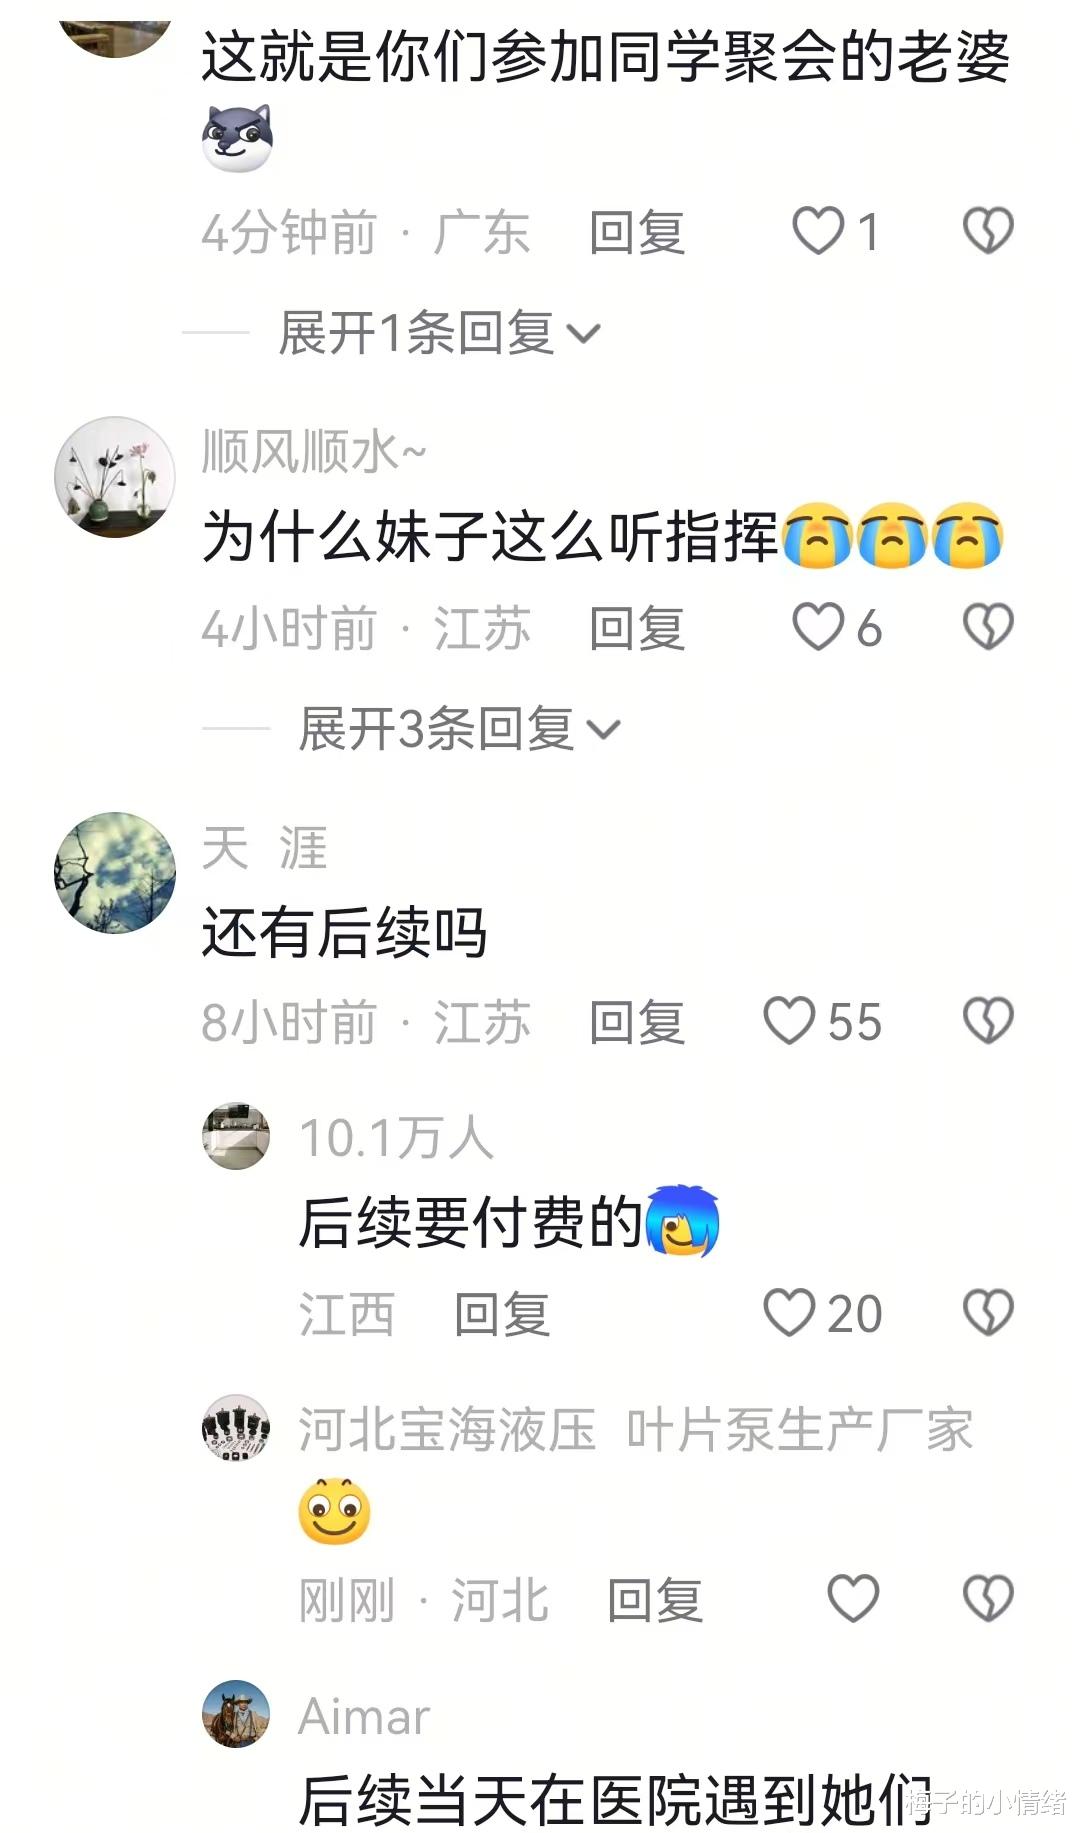Screen dimensions: 1080x1833
Task: Tap broken heart on 河北宝海液压 reply
Action: tap(988, 1598)
